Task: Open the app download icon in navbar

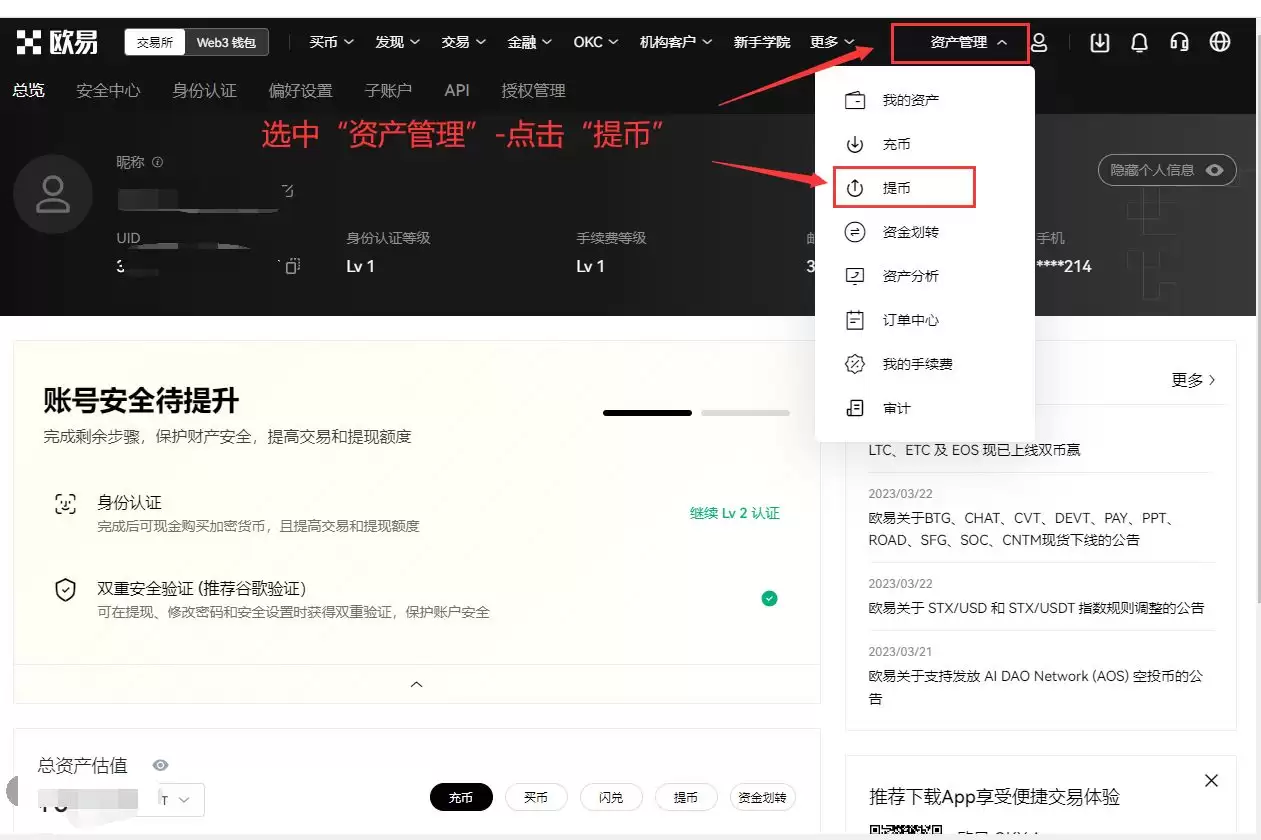Action: pos(1099,41)
